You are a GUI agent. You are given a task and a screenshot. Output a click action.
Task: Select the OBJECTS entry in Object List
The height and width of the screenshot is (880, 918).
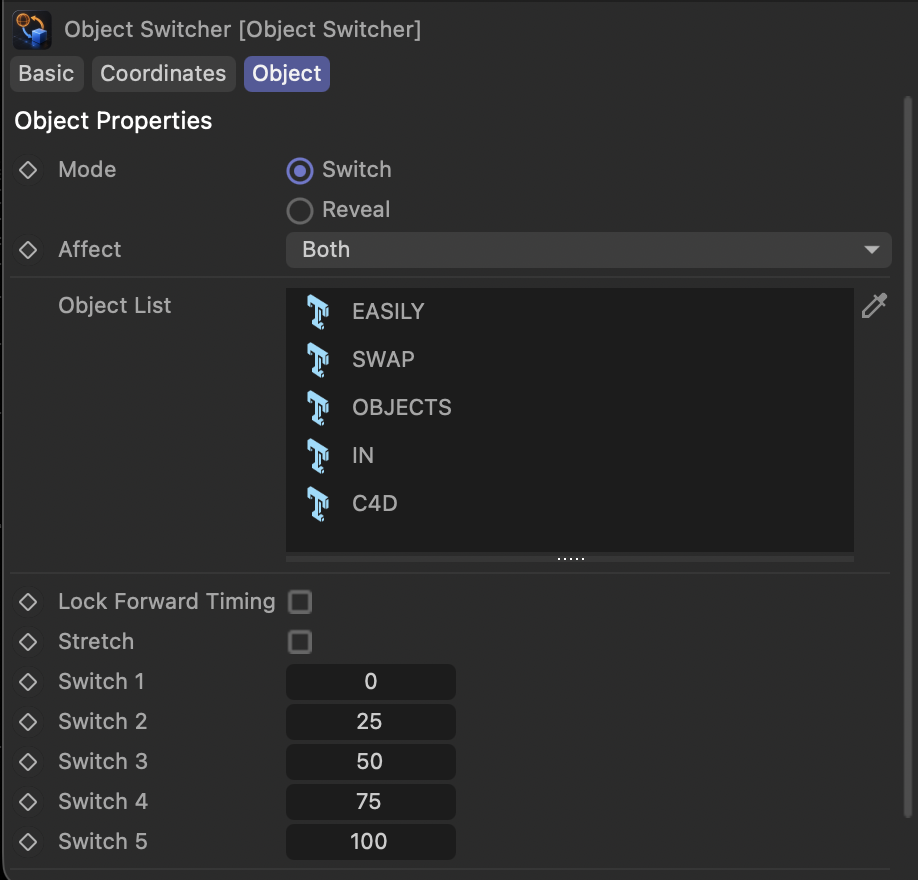pos(570,408)
